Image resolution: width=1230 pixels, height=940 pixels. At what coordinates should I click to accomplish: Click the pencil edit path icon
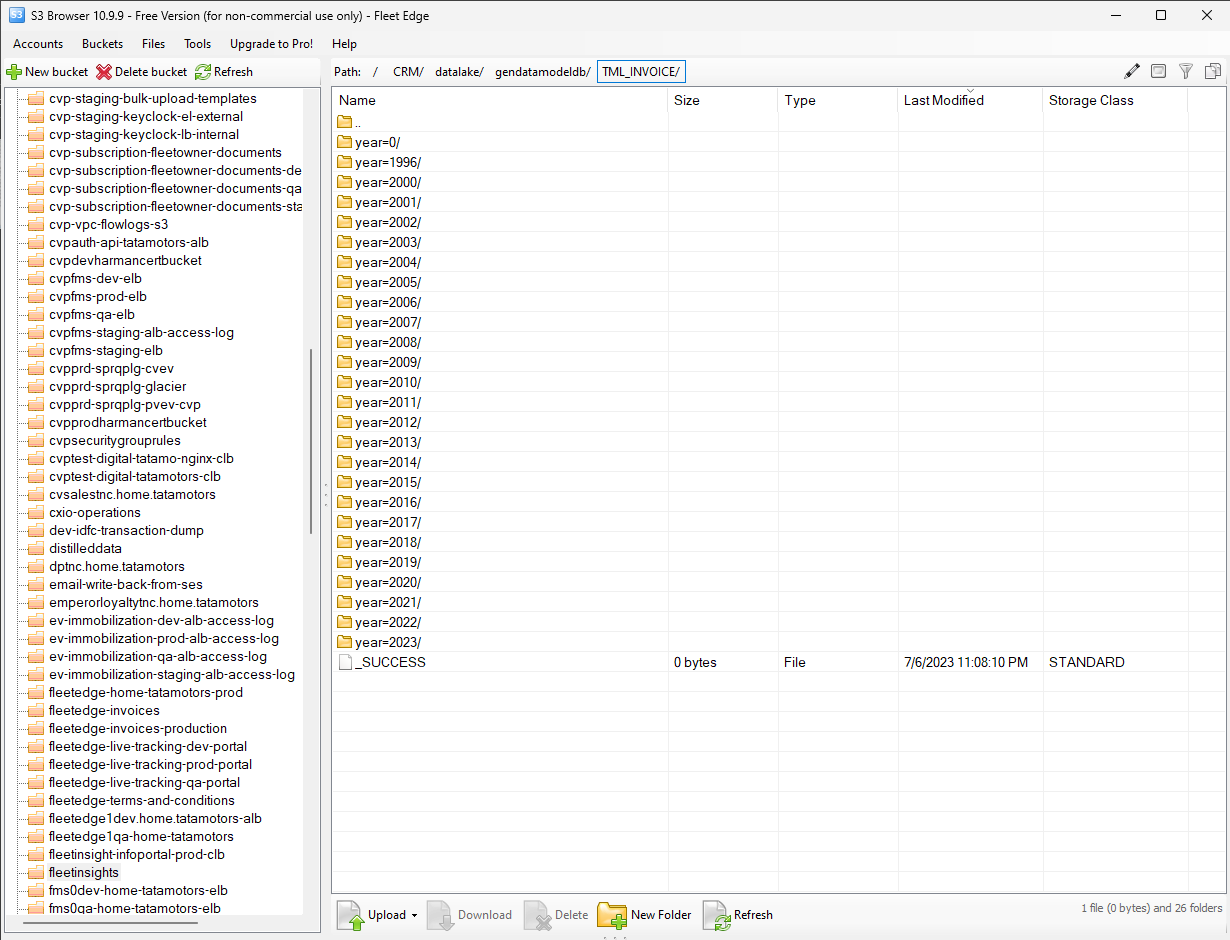tap(1132, 71)
